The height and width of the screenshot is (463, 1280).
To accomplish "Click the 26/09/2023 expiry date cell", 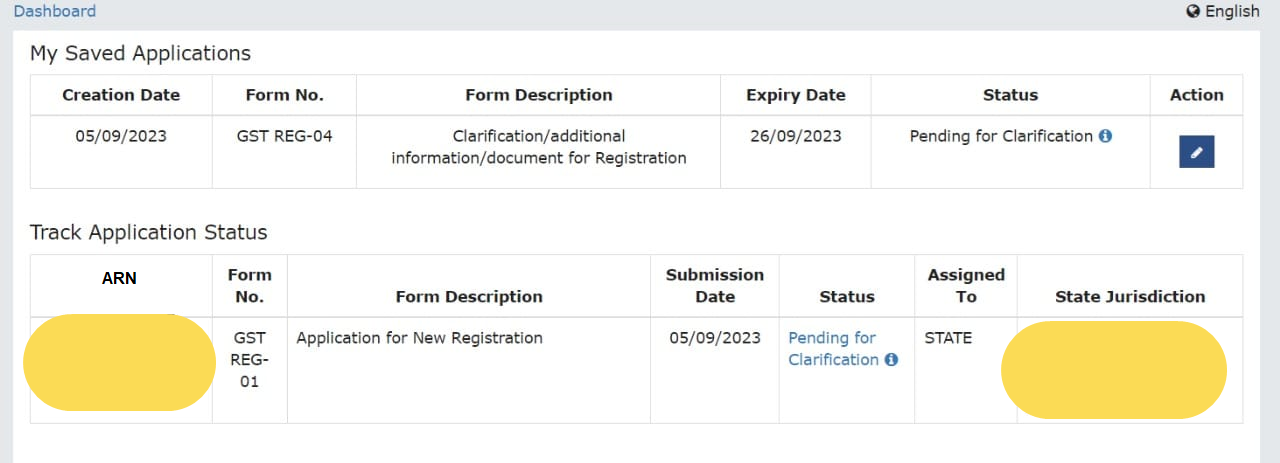I will pos(795,136).
